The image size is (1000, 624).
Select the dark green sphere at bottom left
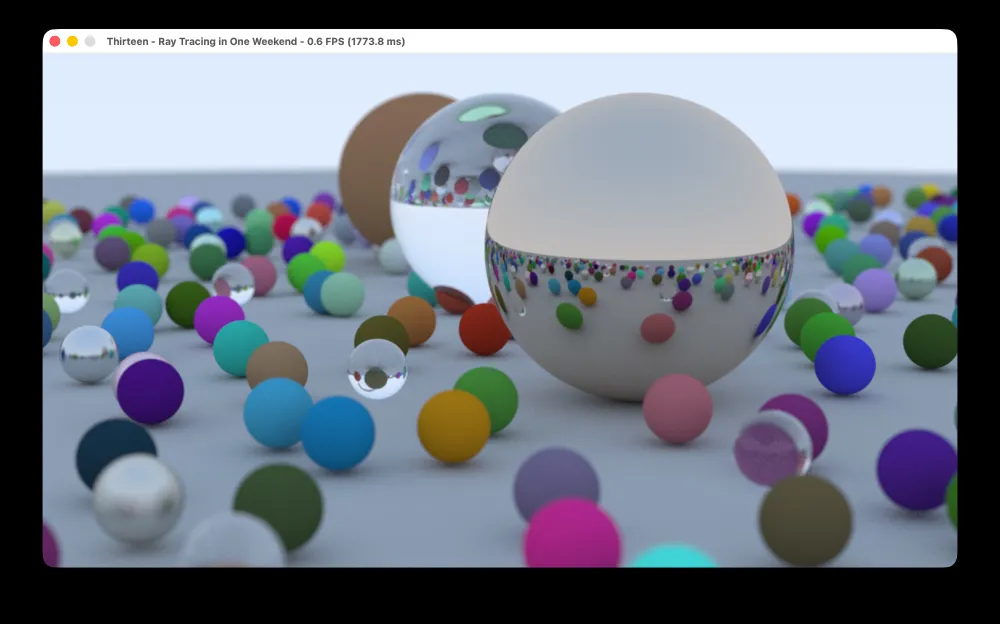click(x=278, y=505)
